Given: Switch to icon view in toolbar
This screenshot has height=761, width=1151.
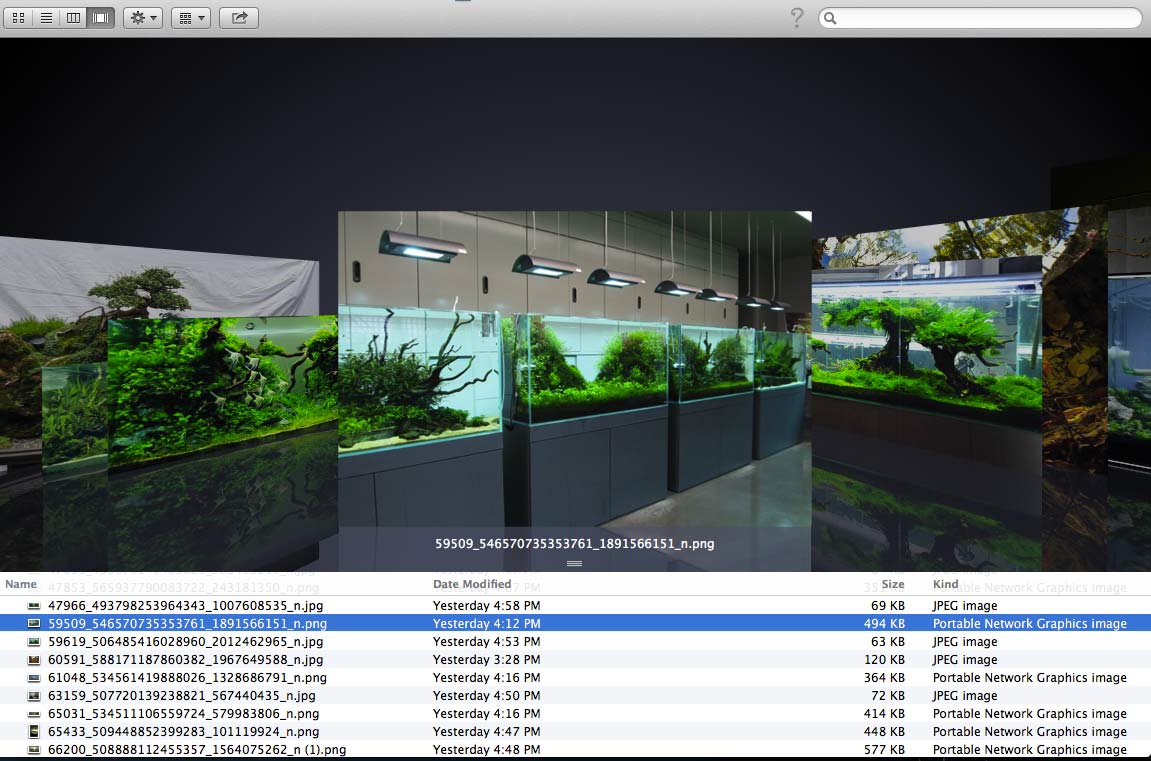Looking at the screenshot, I should coord(18,18).
